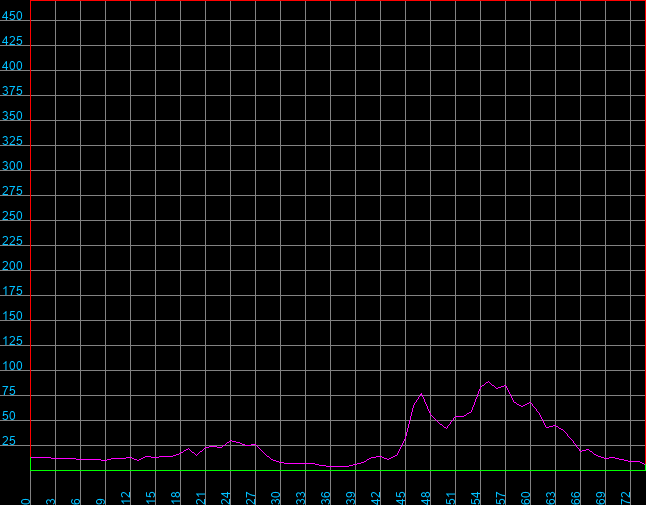Select the "60" horizontal axis label

pos(526,498)
